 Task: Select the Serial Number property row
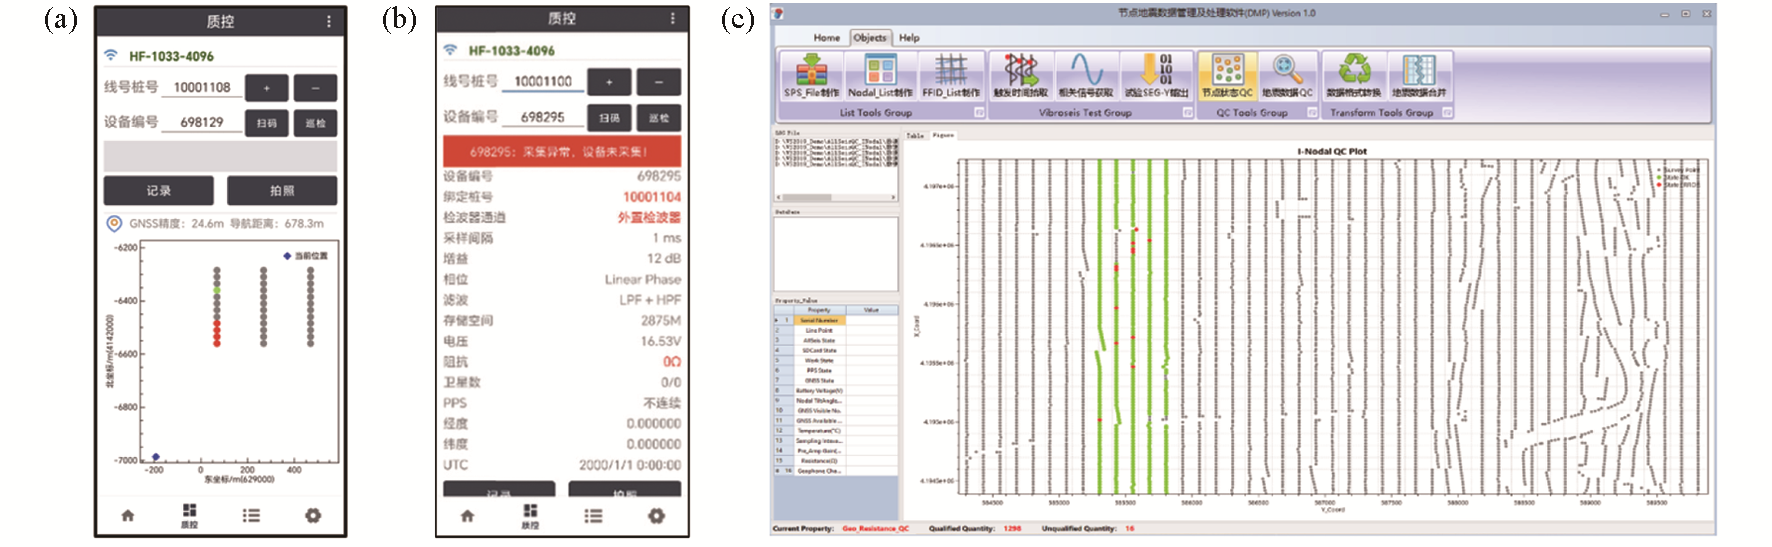click(819, 320)
